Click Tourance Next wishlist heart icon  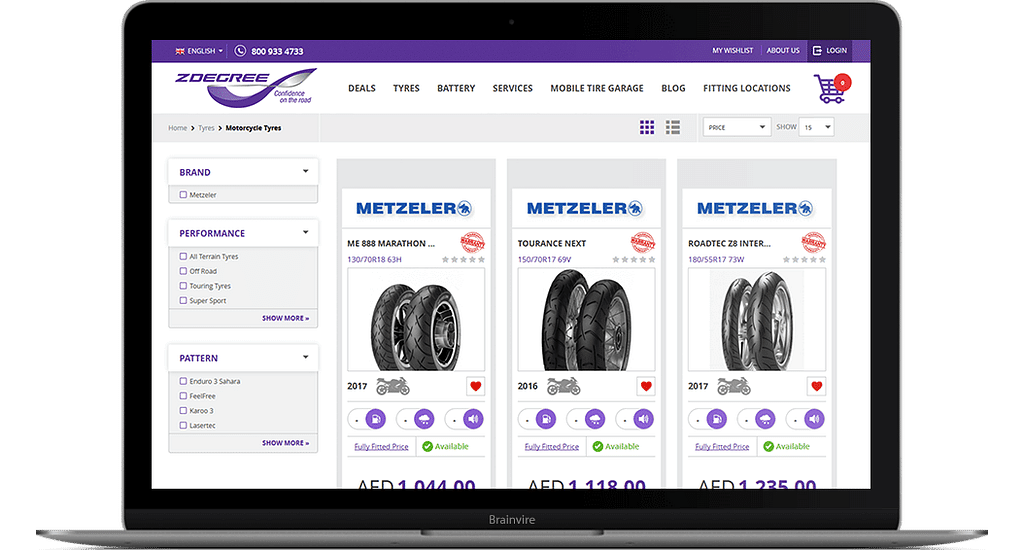click(646, 386)
